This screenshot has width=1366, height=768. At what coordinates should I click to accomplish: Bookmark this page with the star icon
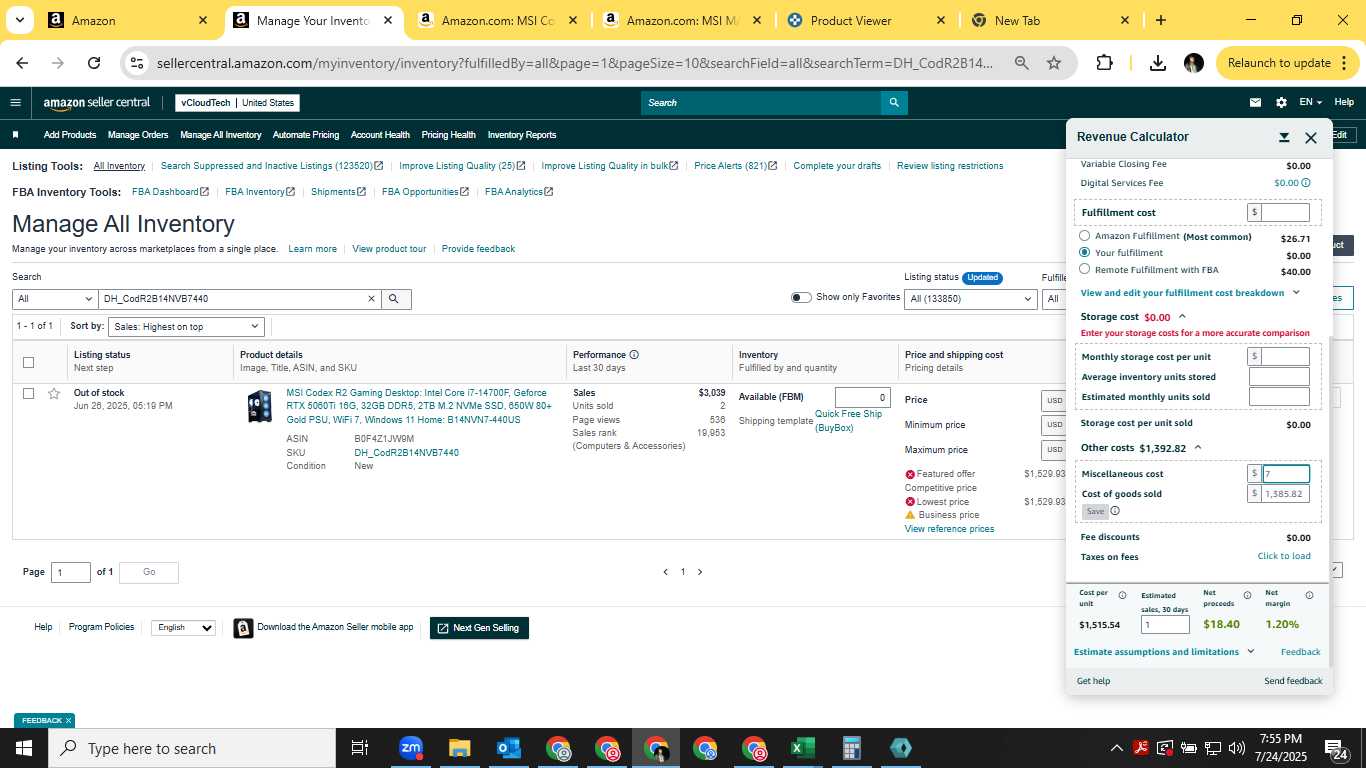1054,63
